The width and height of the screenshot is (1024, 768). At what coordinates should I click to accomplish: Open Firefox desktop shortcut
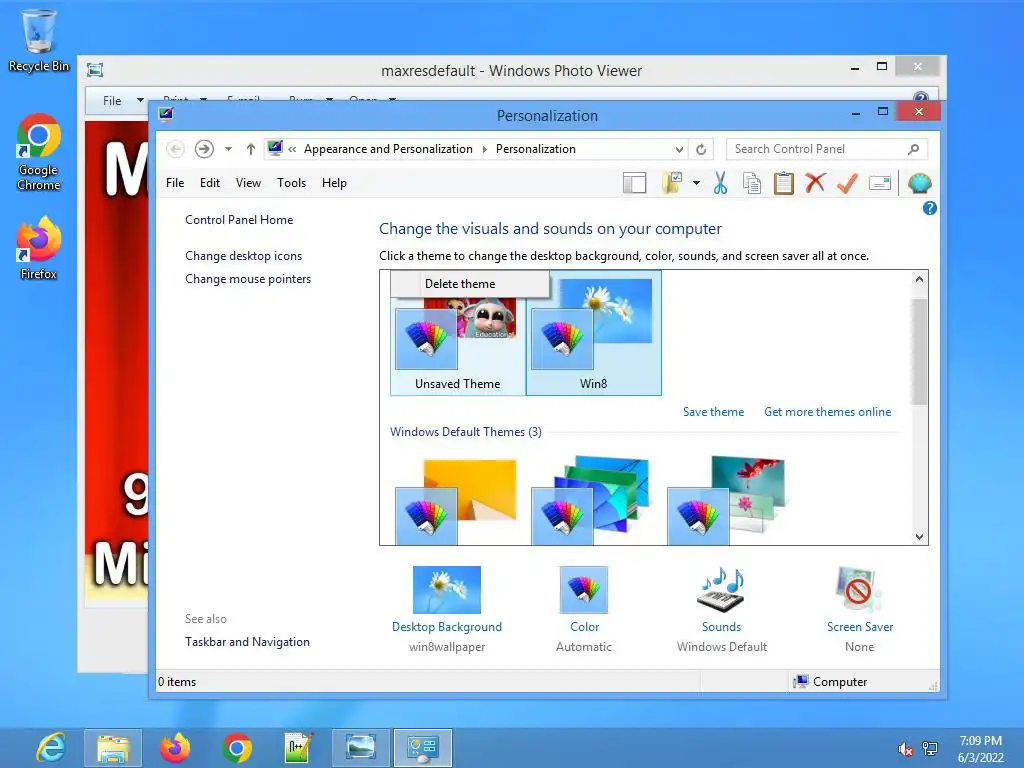click(x=39, y=249)
